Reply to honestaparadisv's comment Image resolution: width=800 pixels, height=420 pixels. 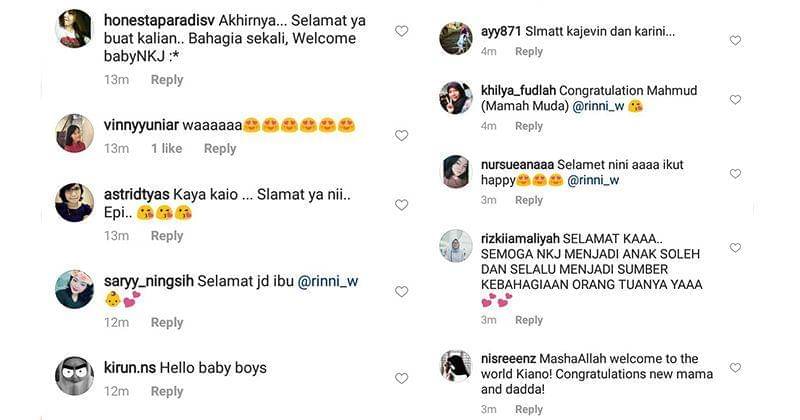point(167,80)
